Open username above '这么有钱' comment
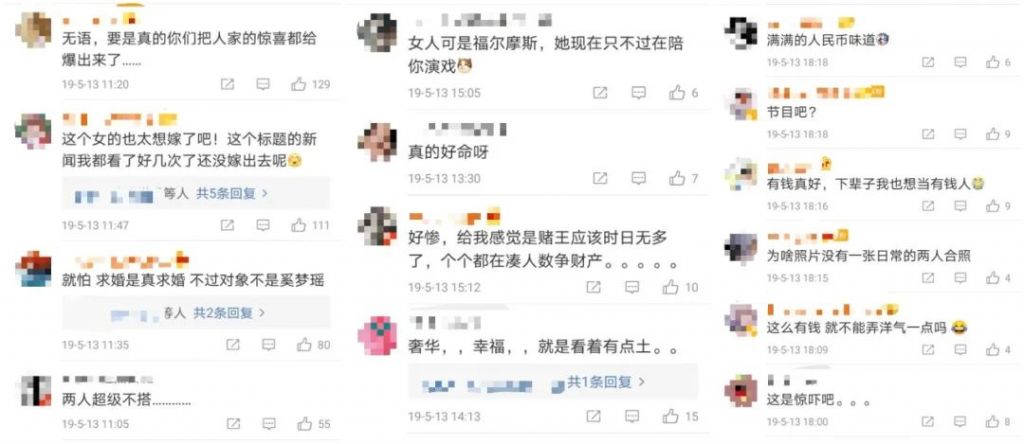The height and width of the screenshot is (444, 1024). 833,309
